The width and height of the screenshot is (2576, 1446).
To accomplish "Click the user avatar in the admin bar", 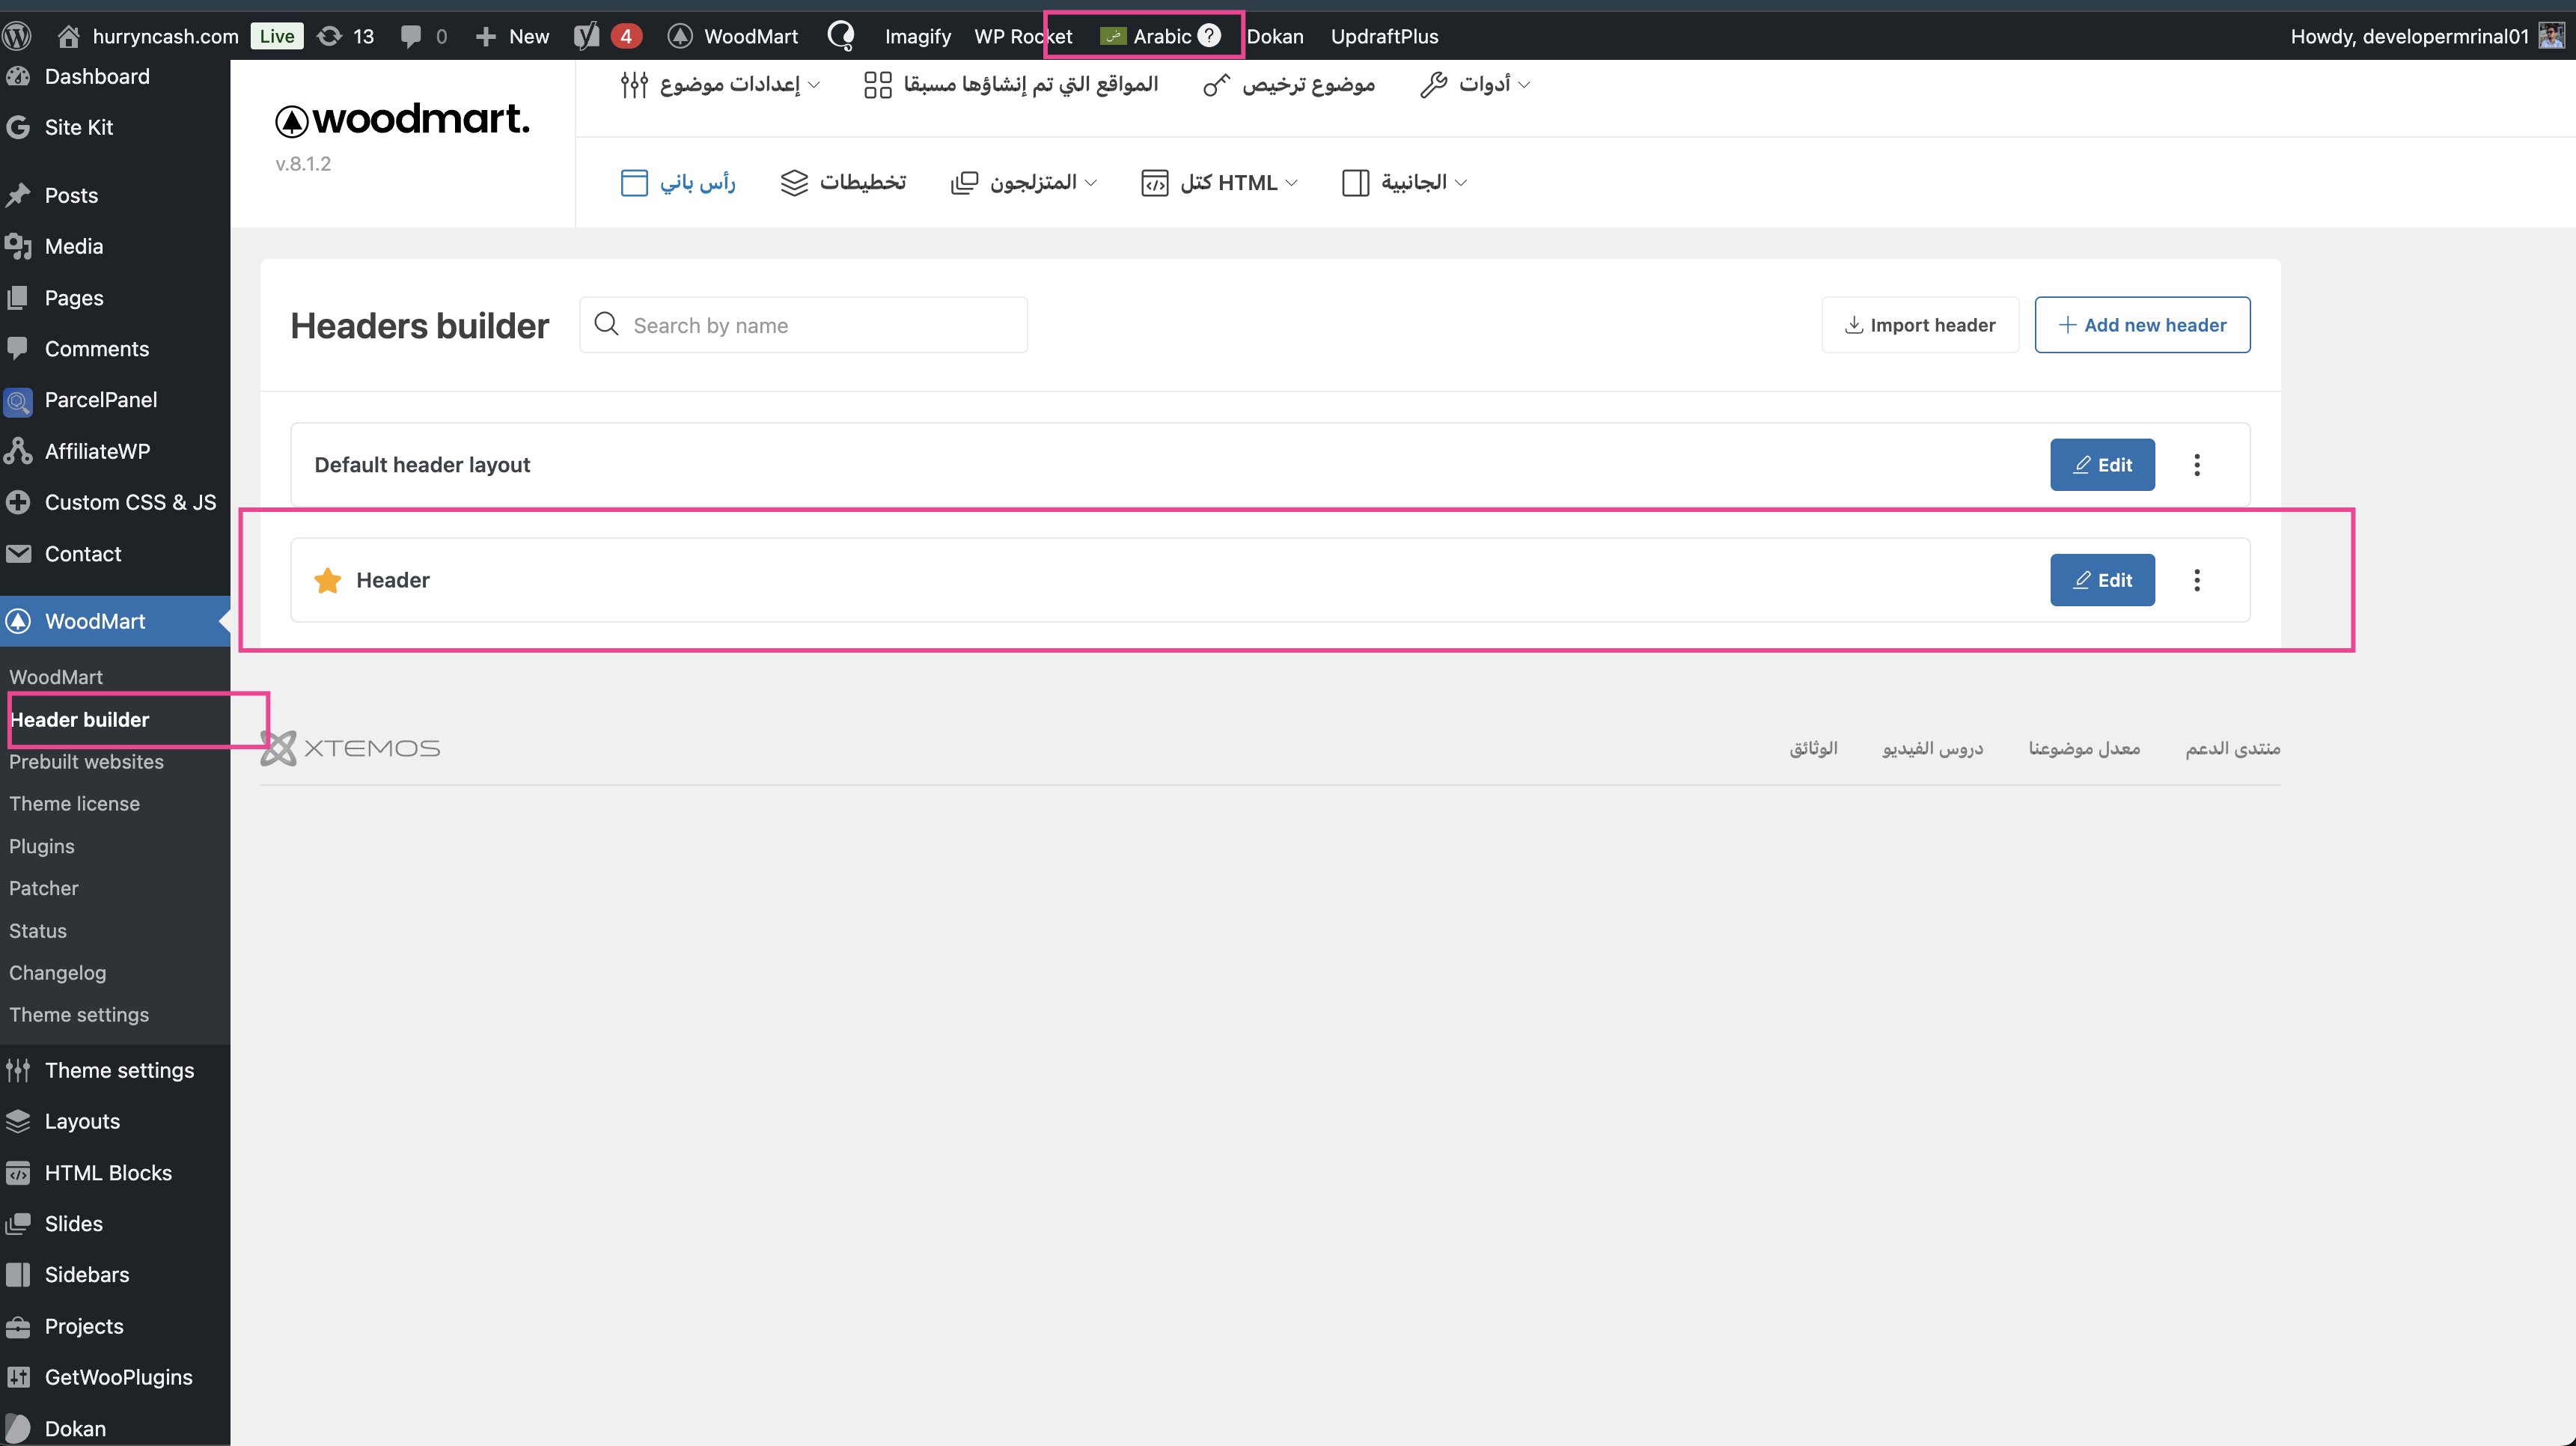I will click(2551, 36).
